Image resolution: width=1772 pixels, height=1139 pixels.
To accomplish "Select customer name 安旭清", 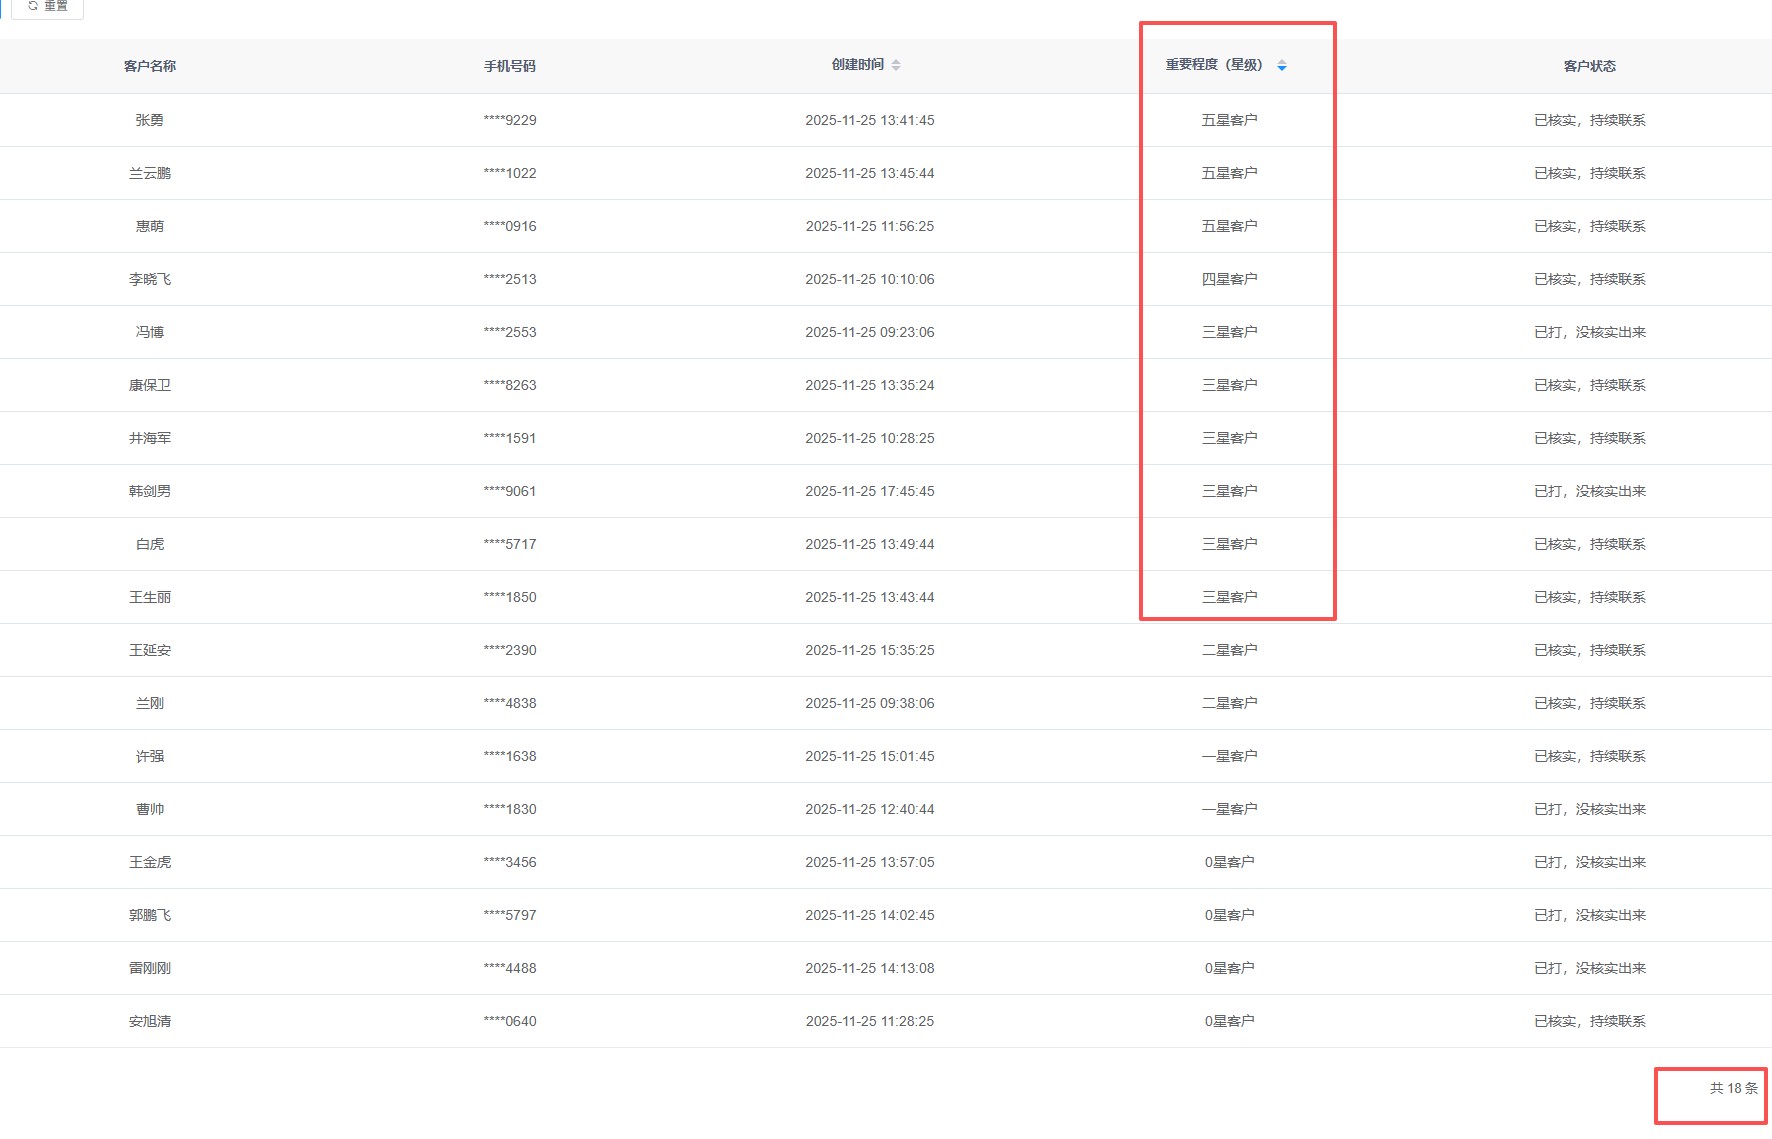I will point(150,1021).
